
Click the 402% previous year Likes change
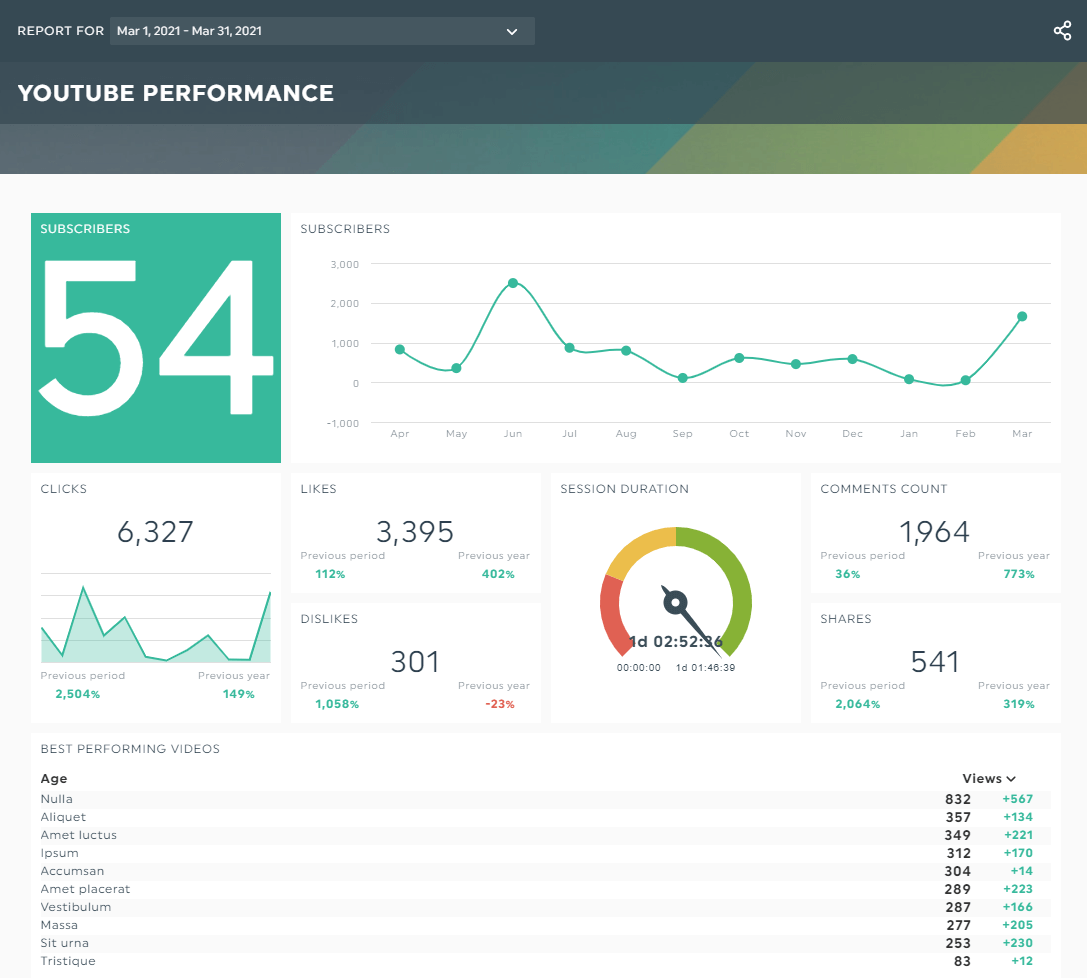tap(498, 575)
